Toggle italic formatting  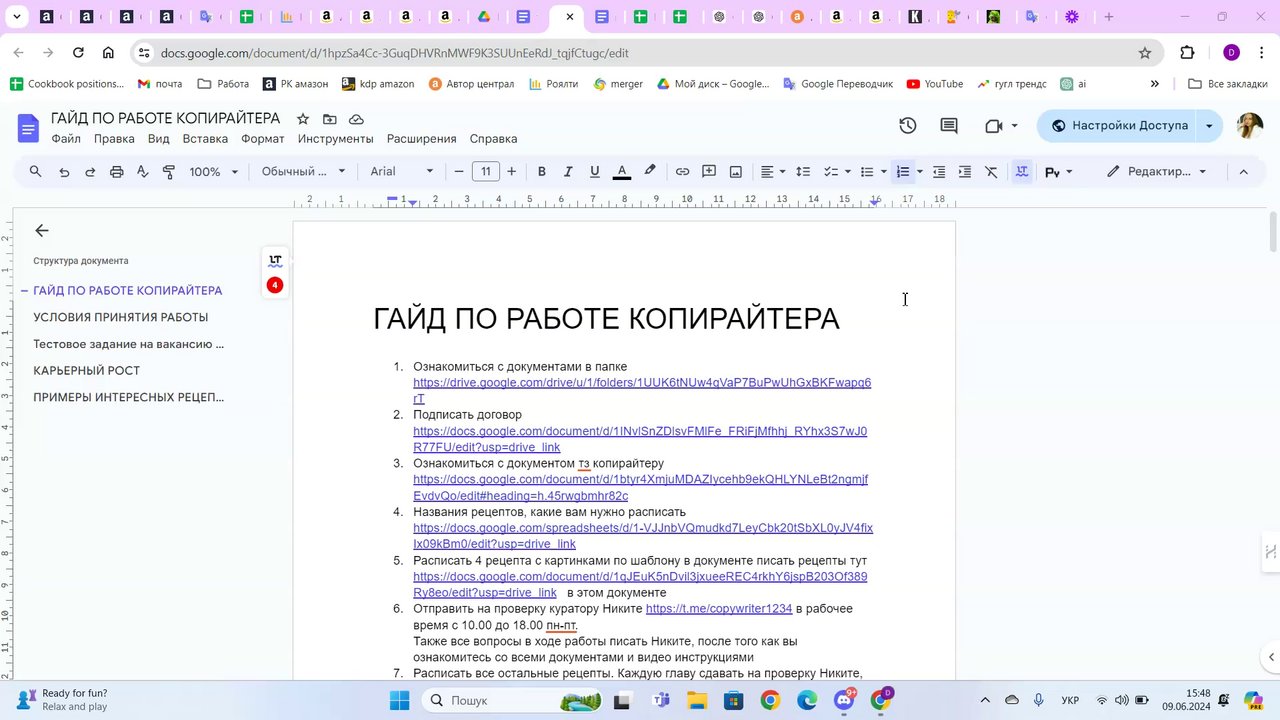pyautogui.click(x=568, y=172)
